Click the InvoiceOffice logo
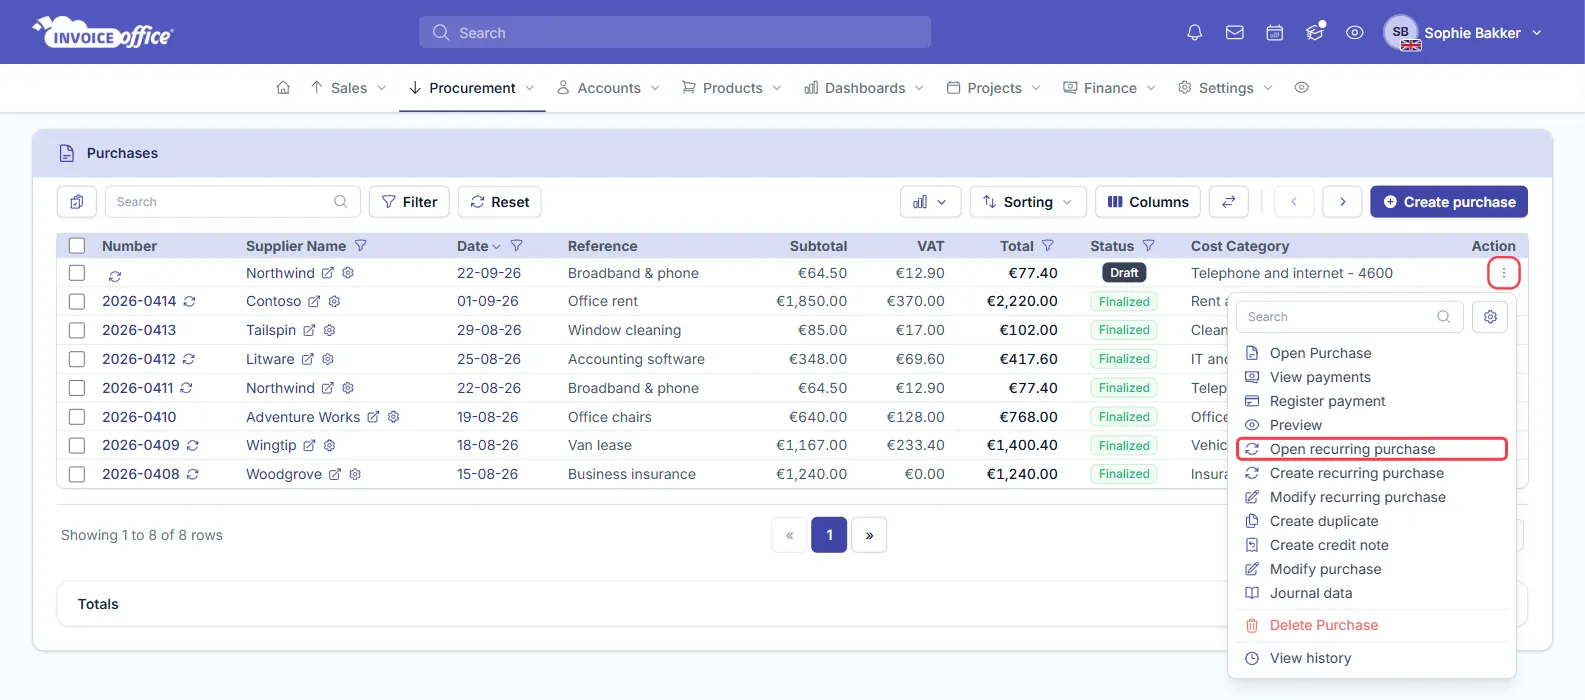Viewport: 1585px width, 700px height. pos(102,32)
